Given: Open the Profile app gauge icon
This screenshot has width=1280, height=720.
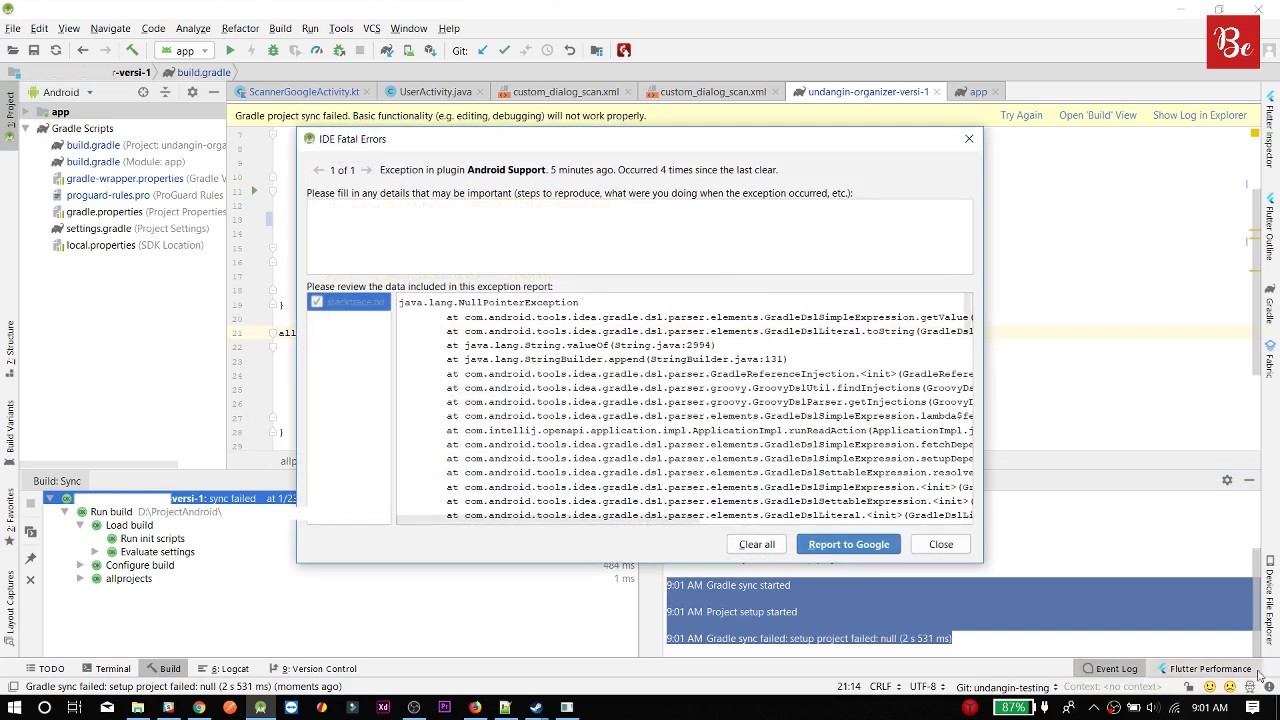Looking at the screenshot, I should pos(317,50).
